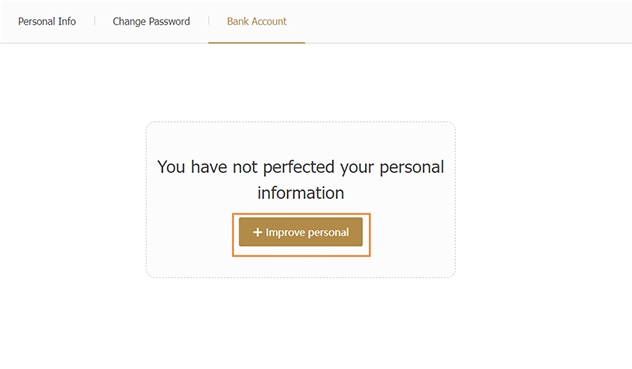Click the blank white area below the card
This screenshot has height=369, width=632.
(301, 323)
